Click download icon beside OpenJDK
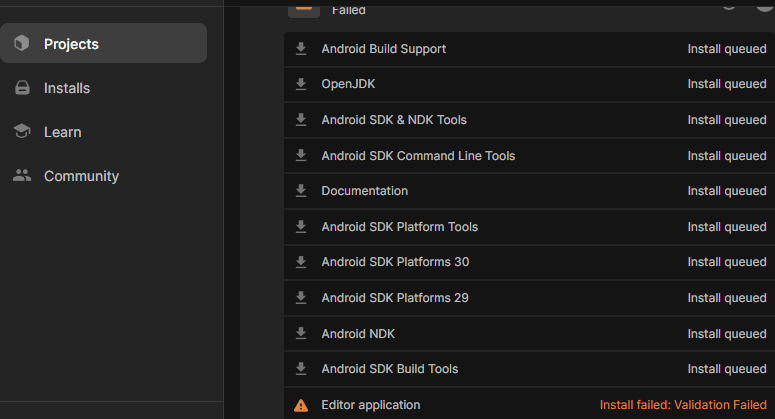The image size is (775, 419). [x=301, y=84]
